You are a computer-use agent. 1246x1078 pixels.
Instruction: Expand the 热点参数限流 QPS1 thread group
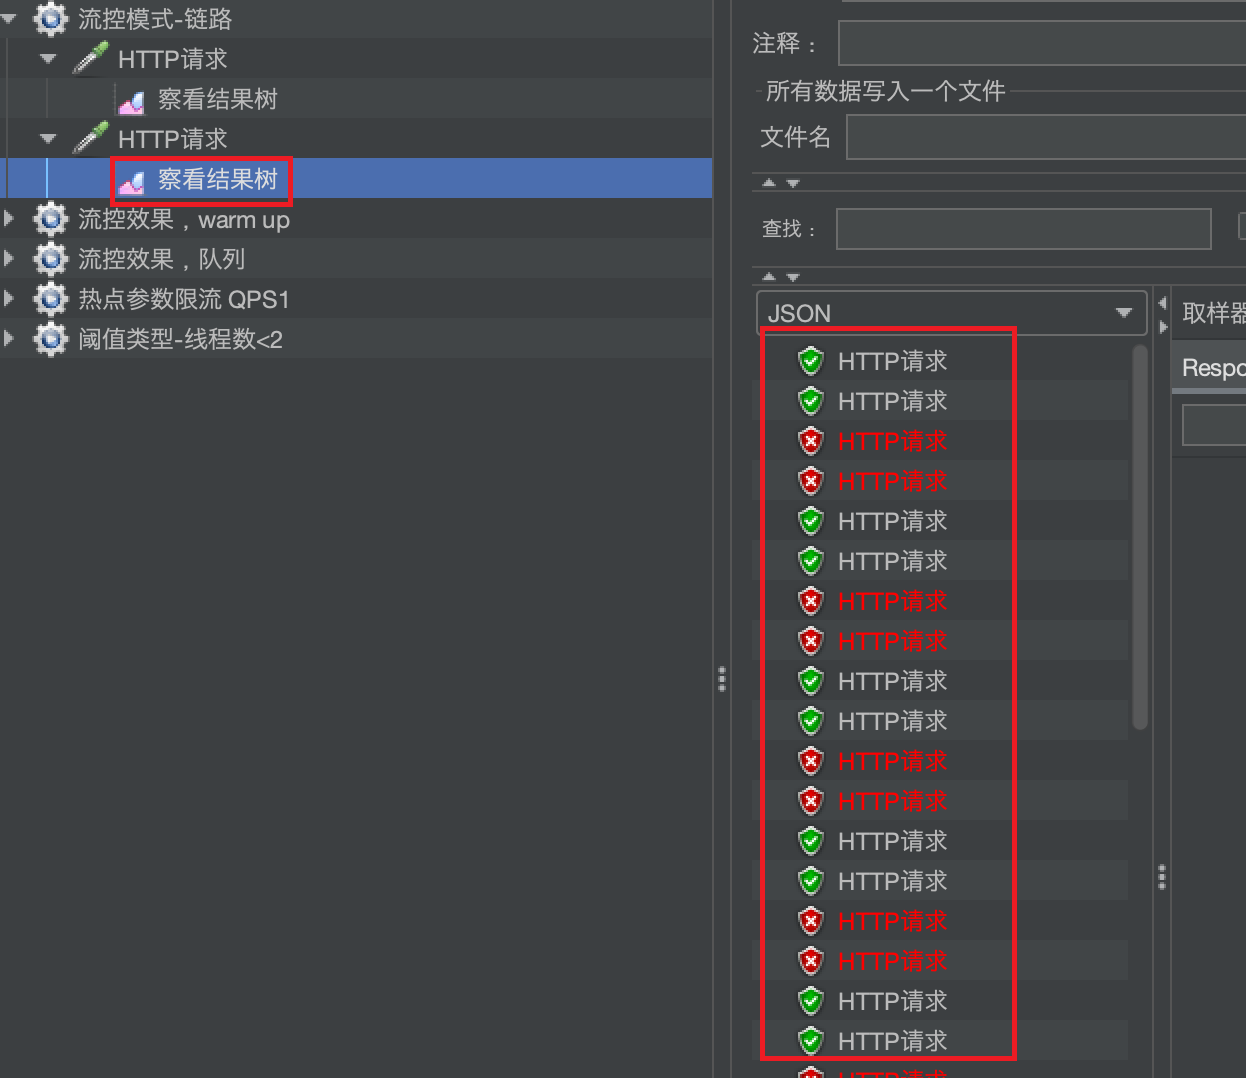(9, 299)
